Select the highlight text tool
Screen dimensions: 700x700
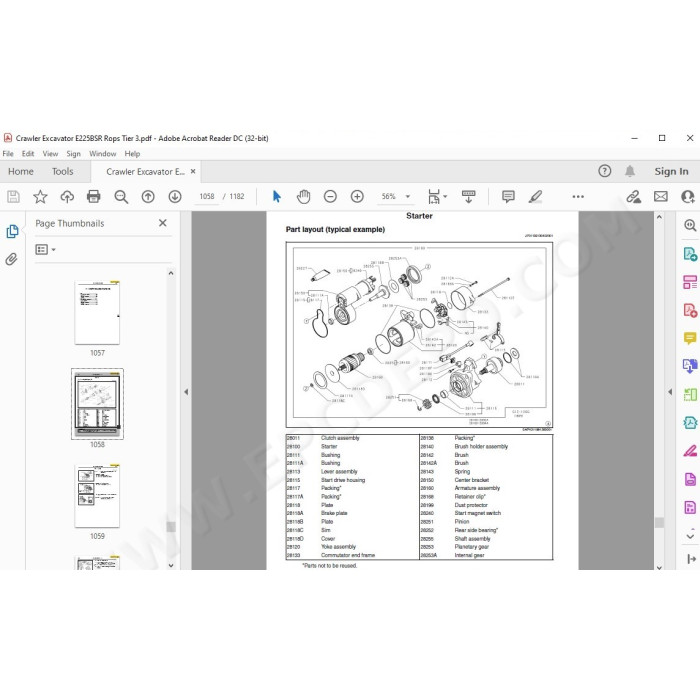535,196
